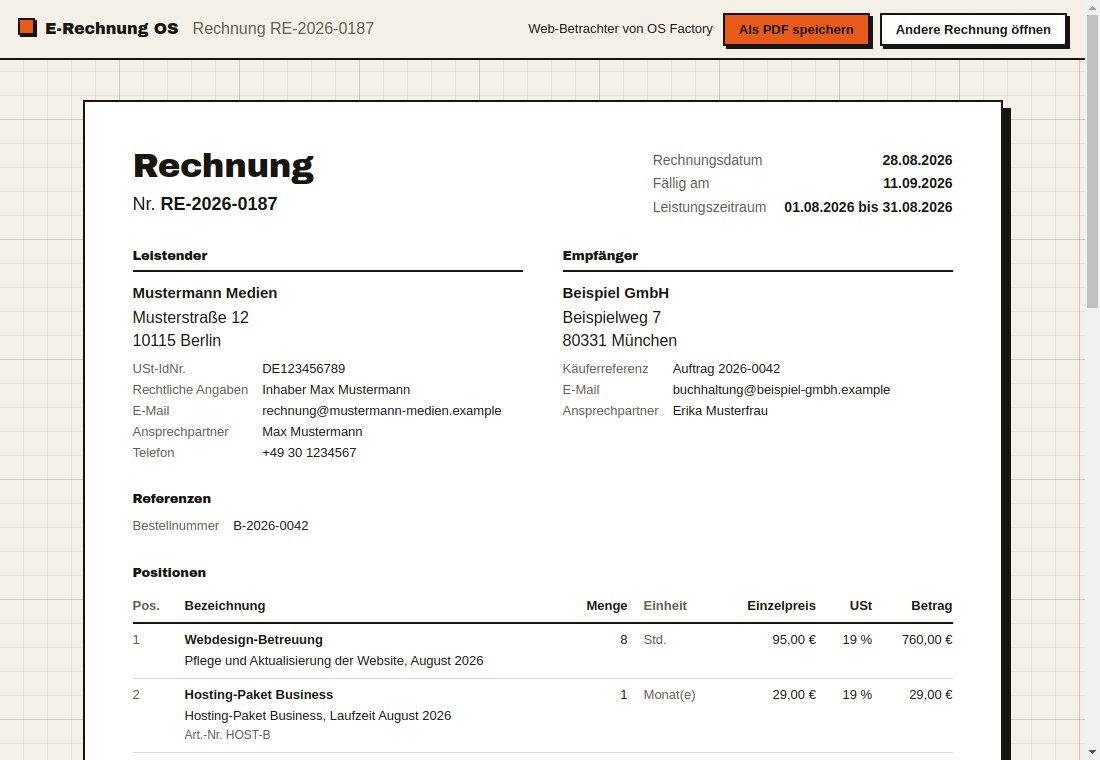Click invoice number RE-2026-0187 below heading

click(219, 204)
